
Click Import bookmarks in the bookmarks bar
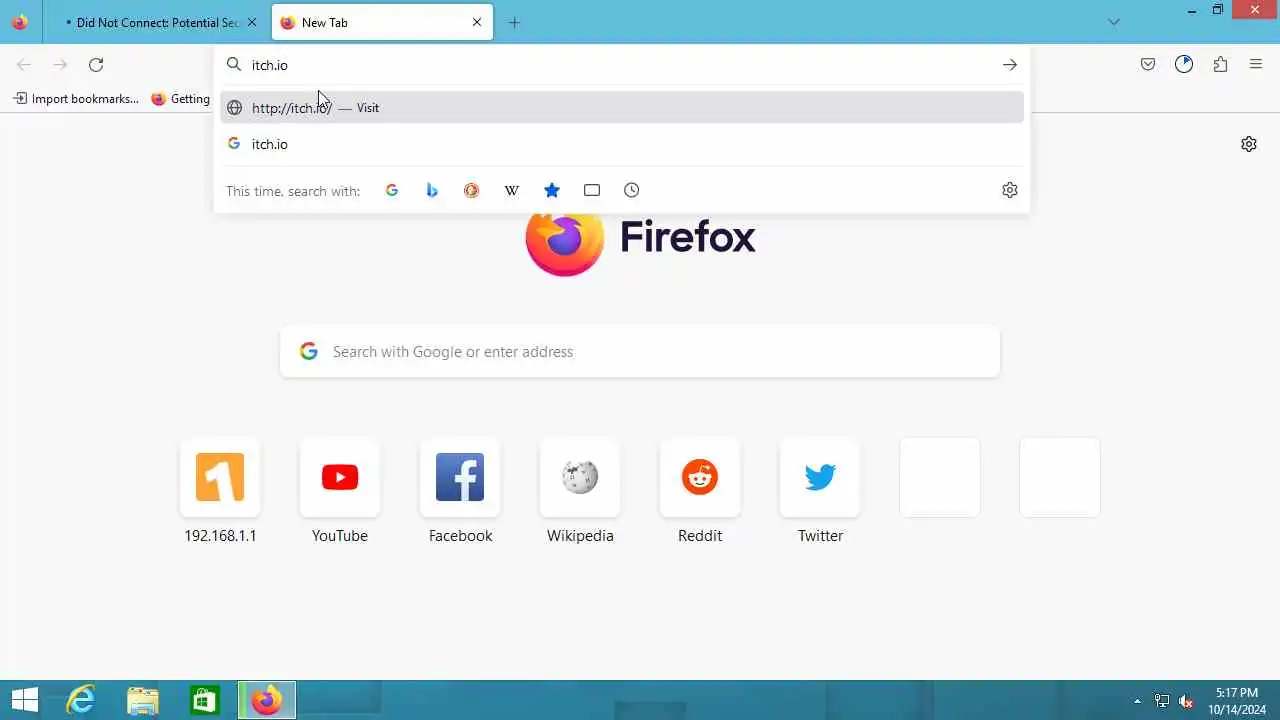[76, 98]
